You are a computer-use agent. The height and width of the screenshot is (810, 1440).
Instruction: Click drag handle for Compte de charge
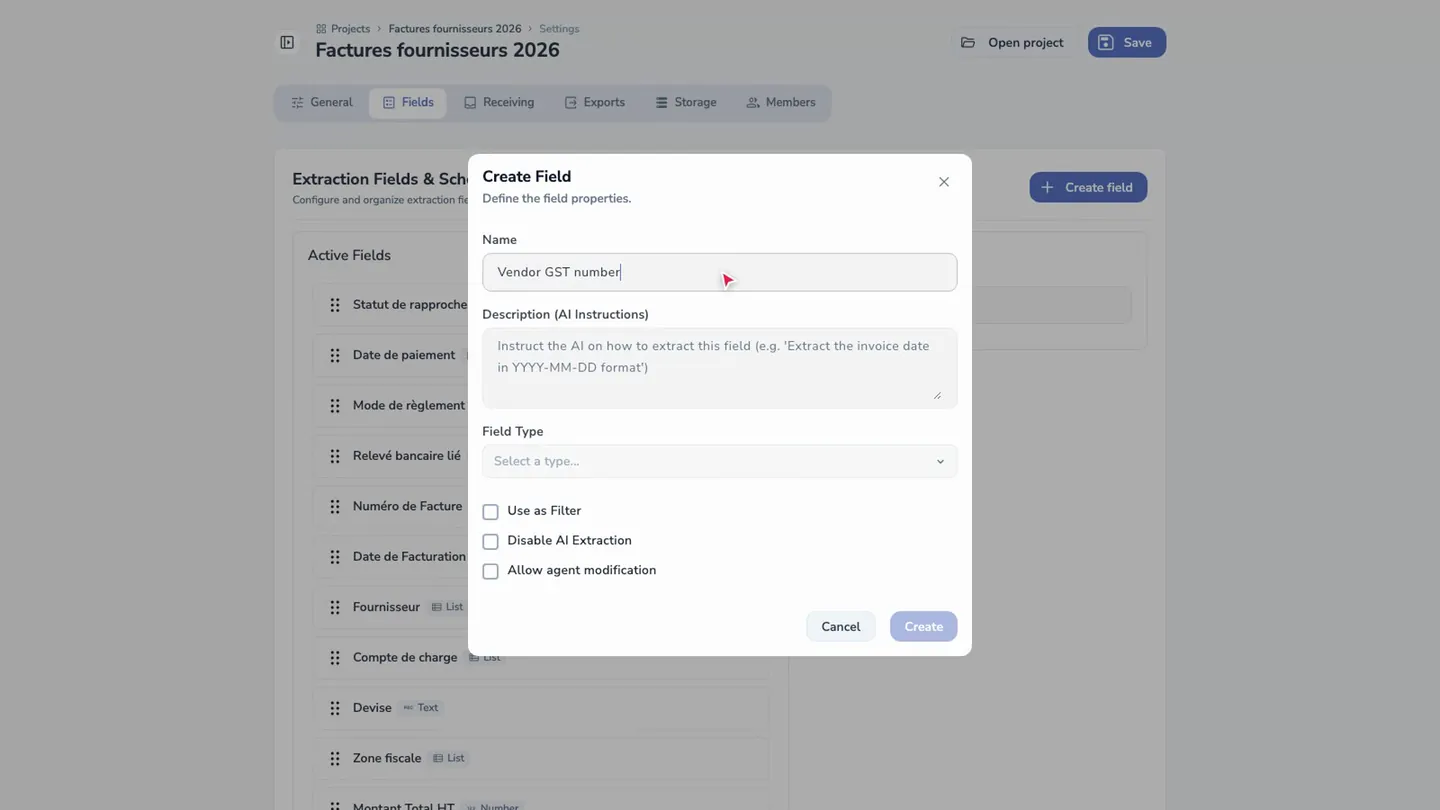(335, 658)
